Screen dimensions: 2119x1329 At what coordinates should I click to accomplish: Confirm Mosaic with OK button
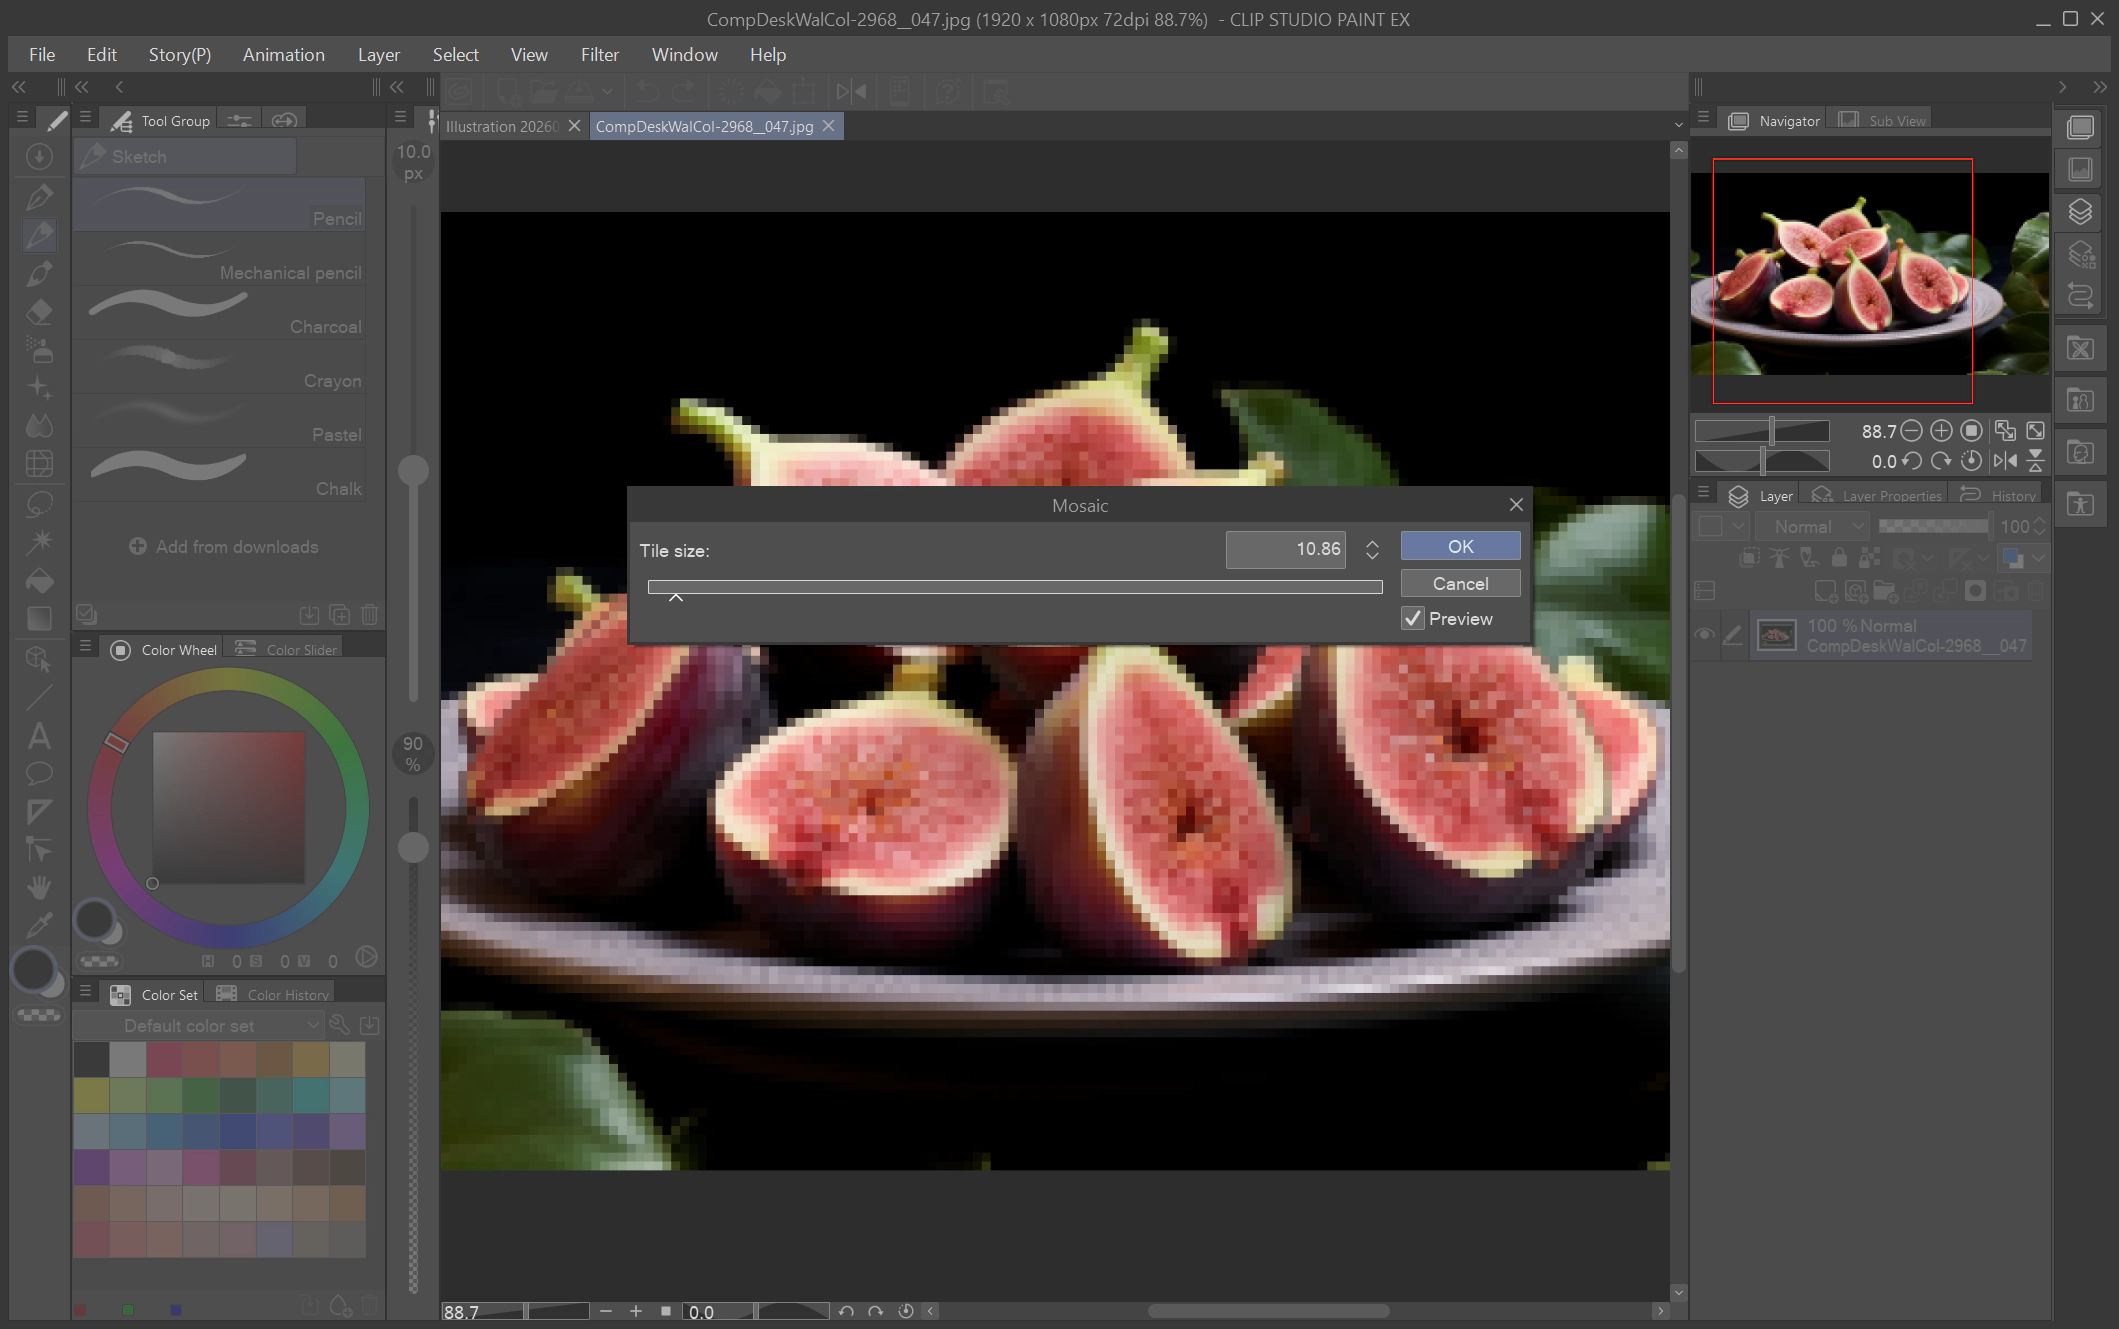(x=1460, y=546)
